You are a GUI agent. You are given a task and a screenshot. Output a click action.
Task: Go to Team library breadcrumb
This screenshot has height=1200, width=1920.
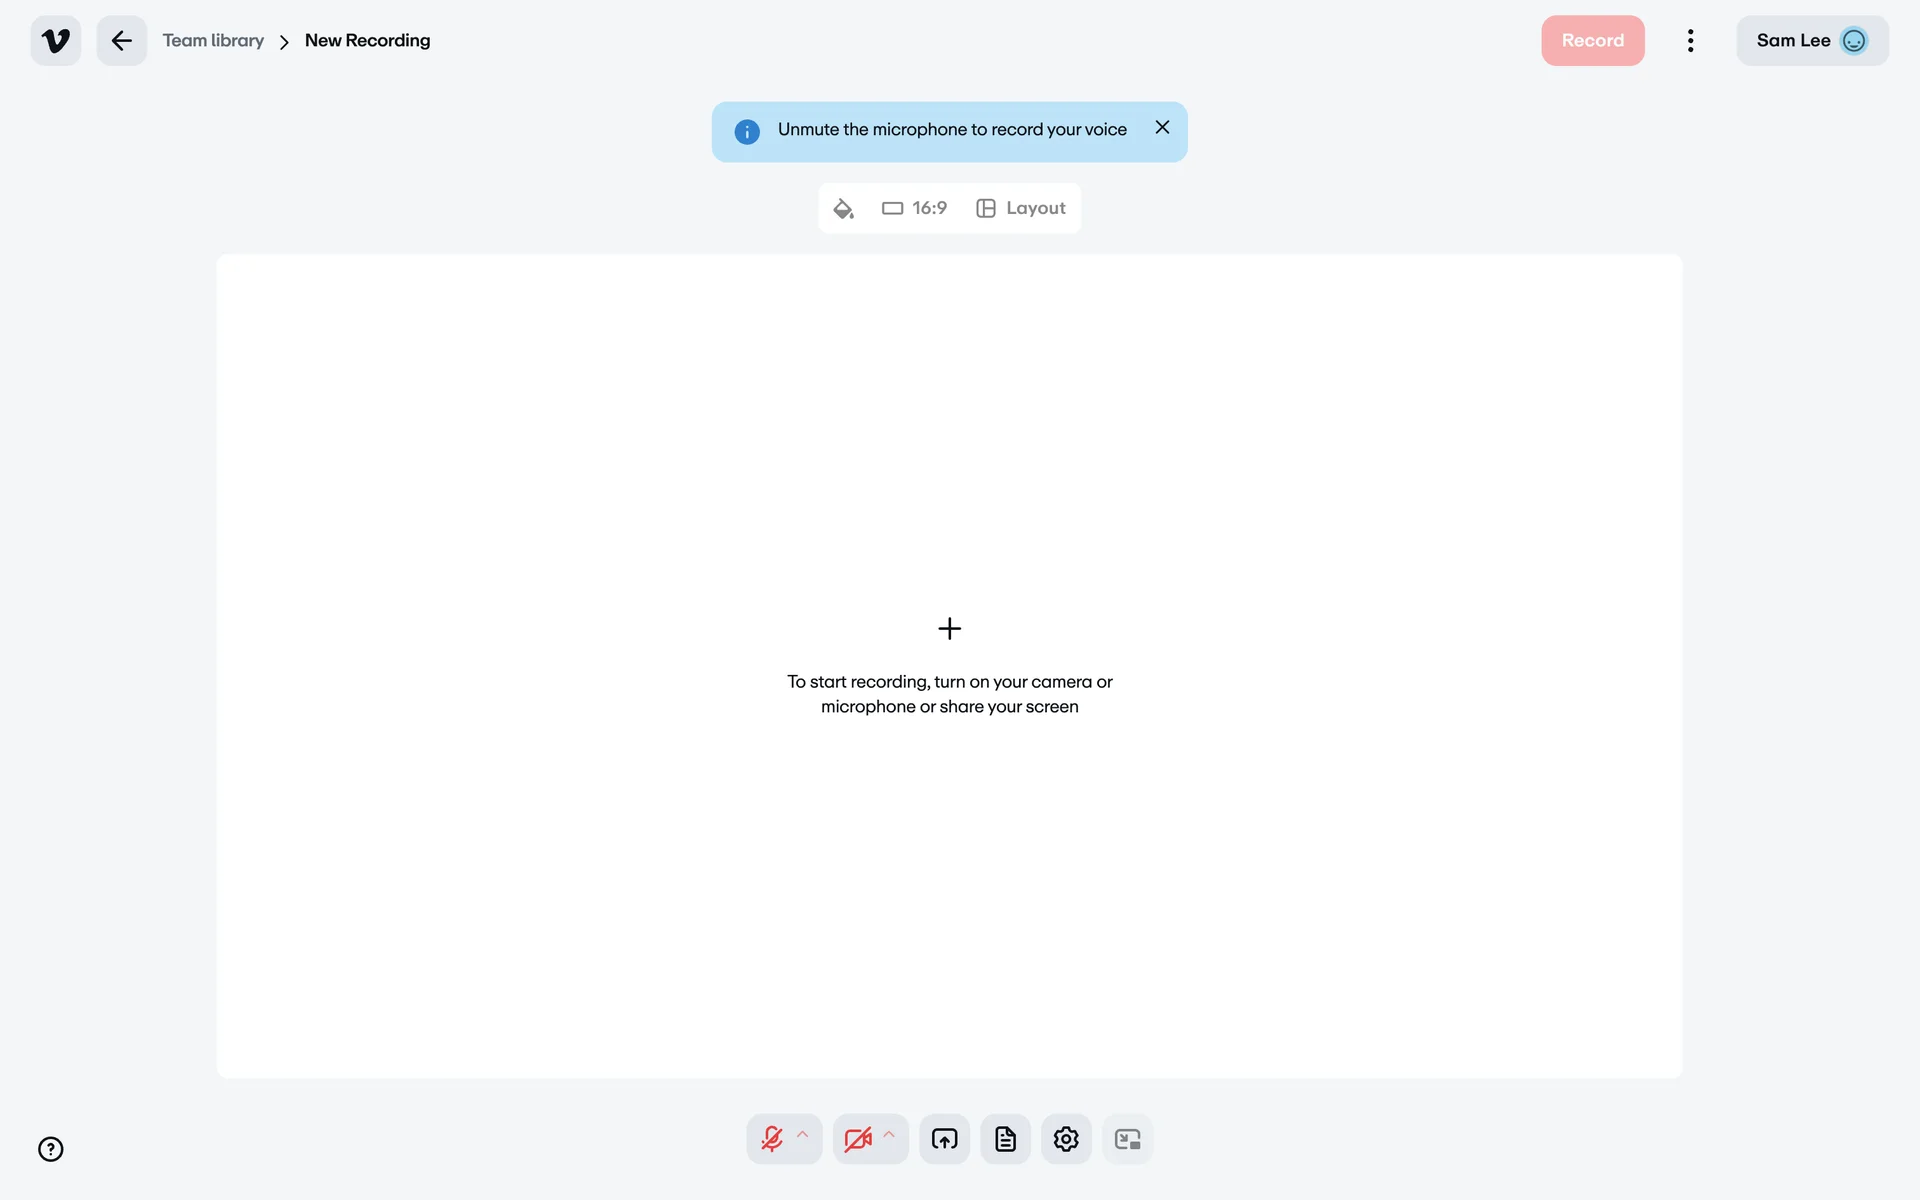213,41
